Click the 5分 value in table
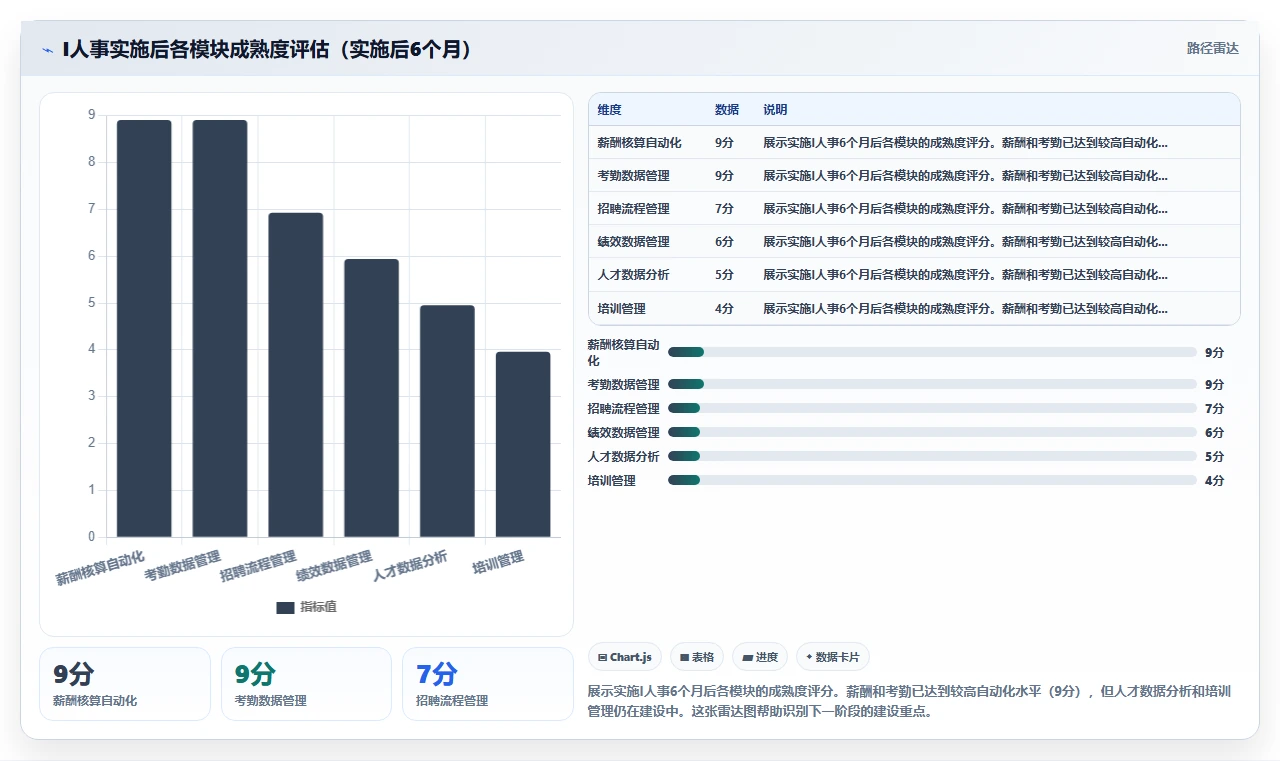The image size is (1280, 761). (x=724, y=275)
